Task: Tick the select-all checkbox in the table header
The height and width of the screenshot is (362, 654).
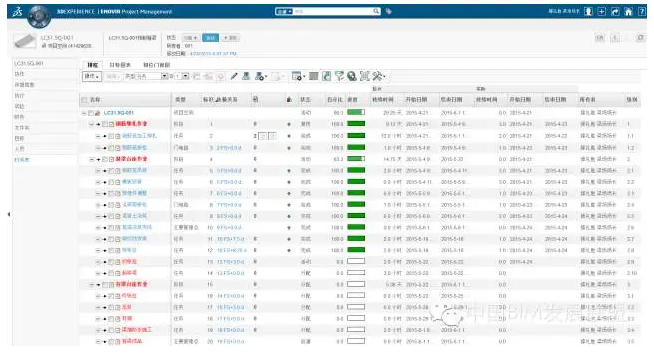Action: click(85, 100)
